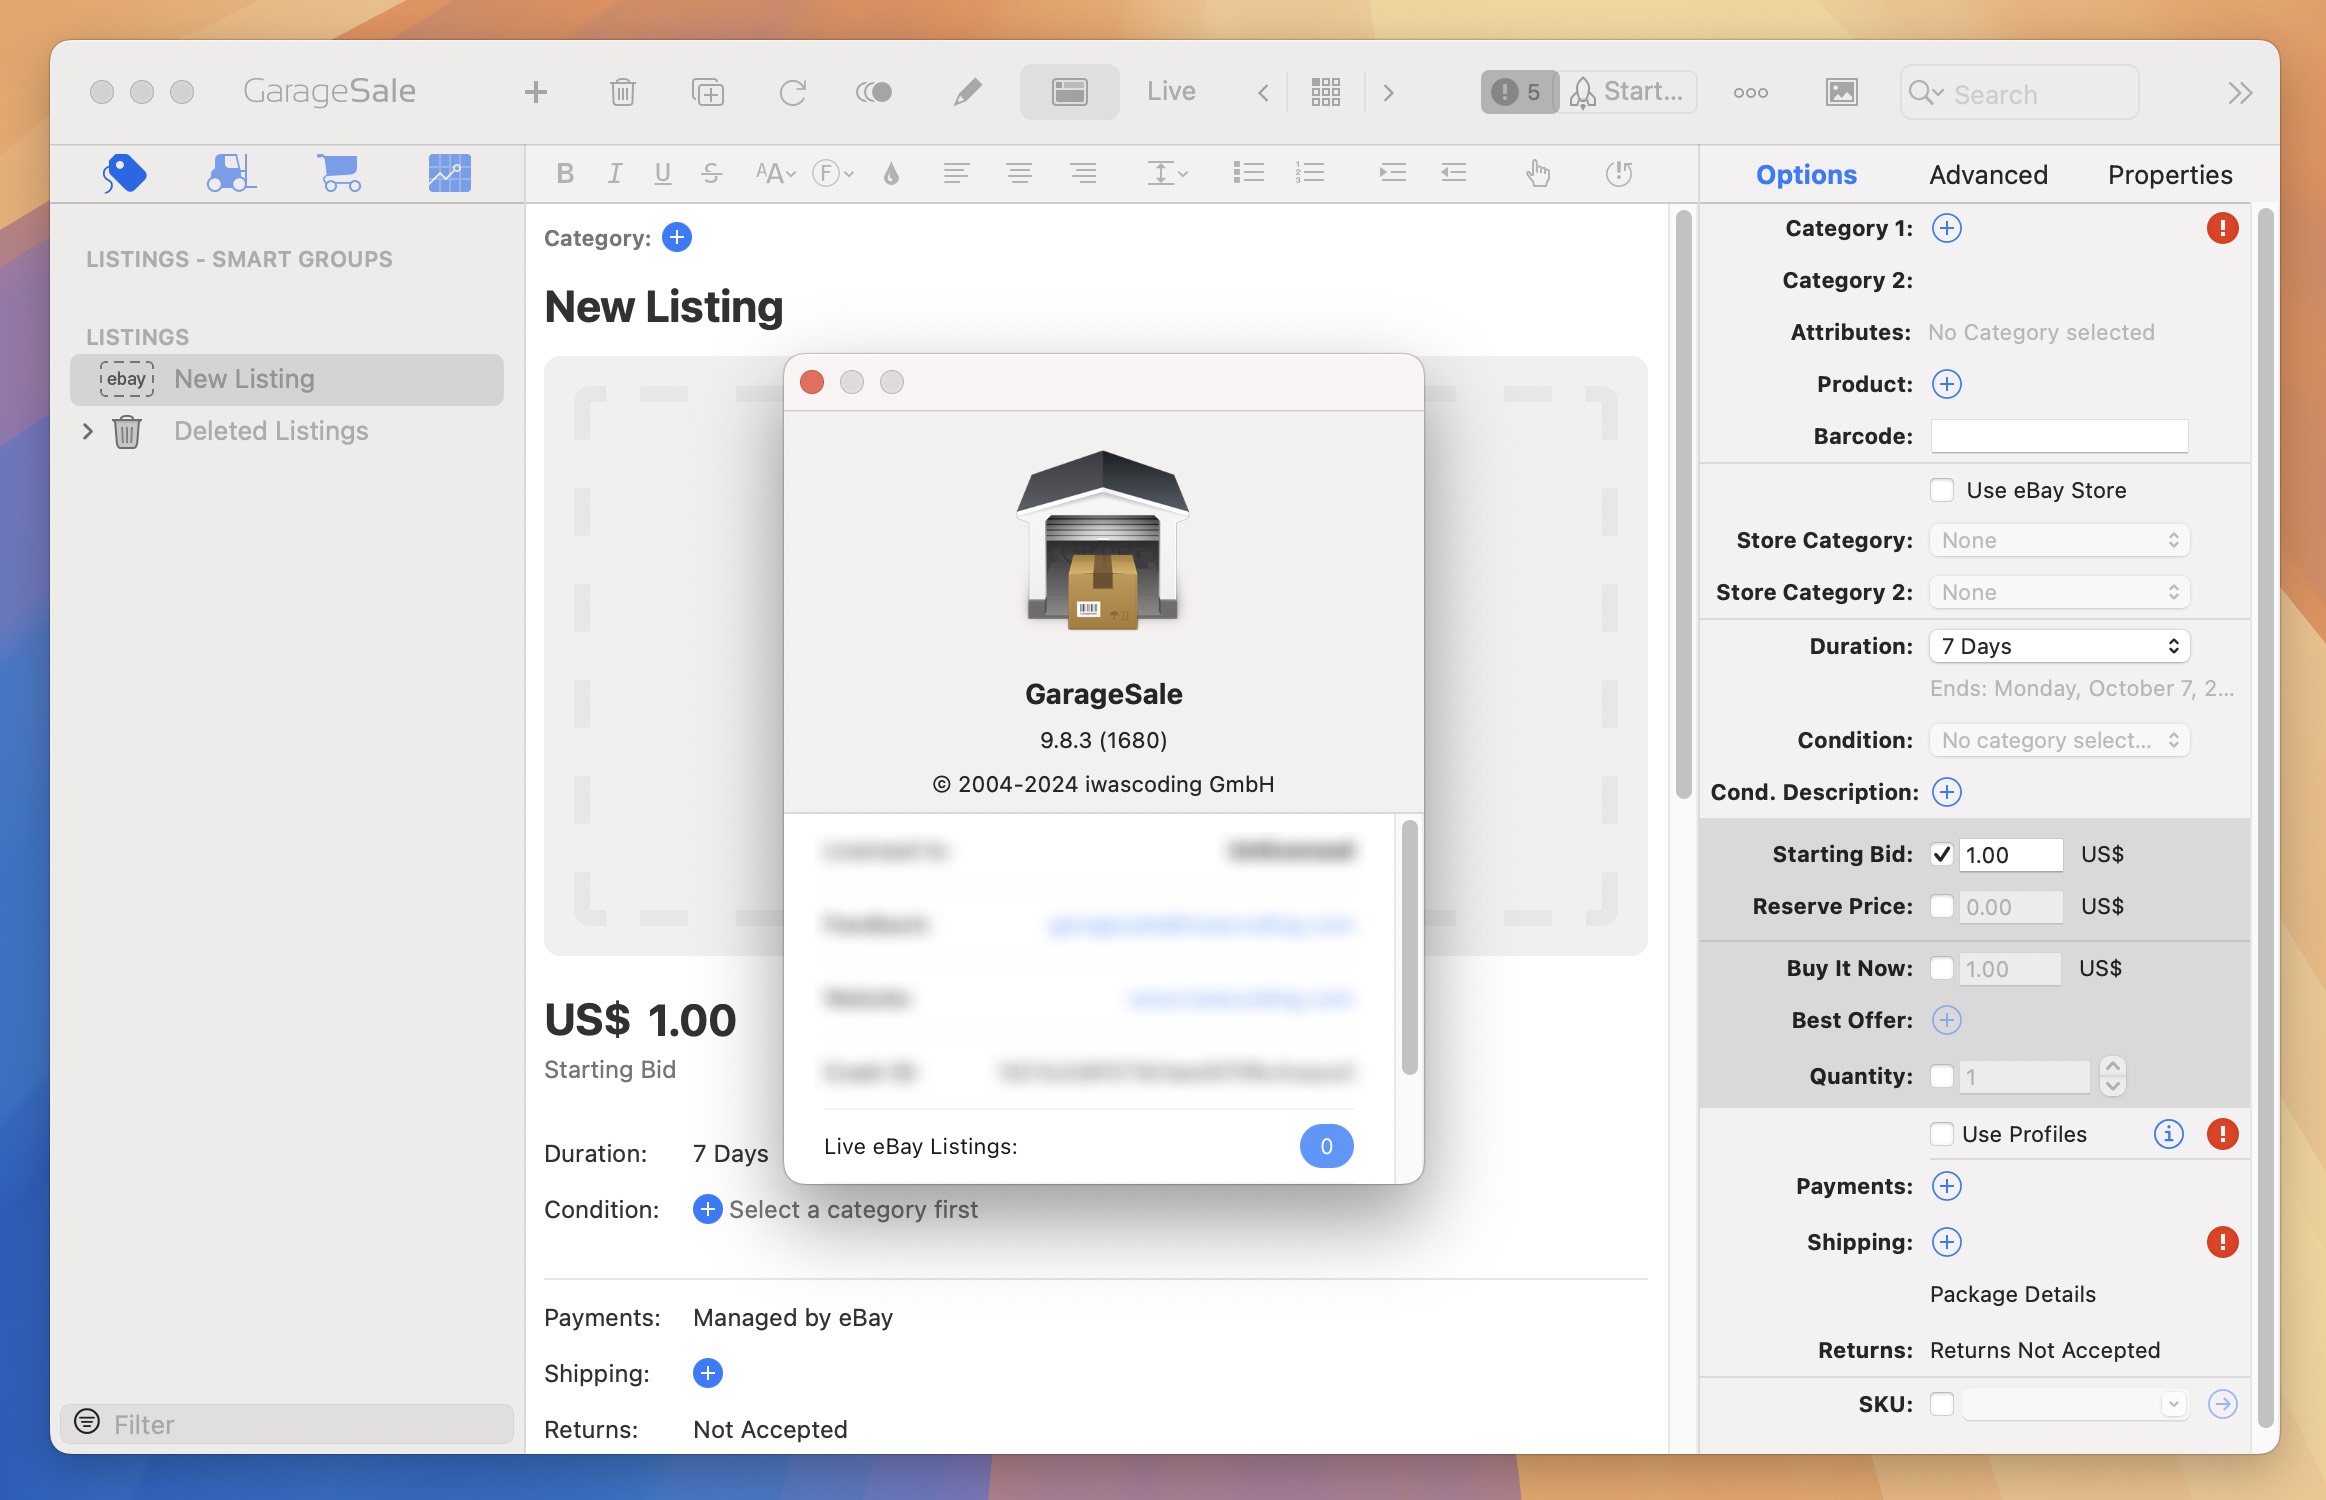Click the Barcode input field
This screenshot has height=1500, width=2326.
2059,436
